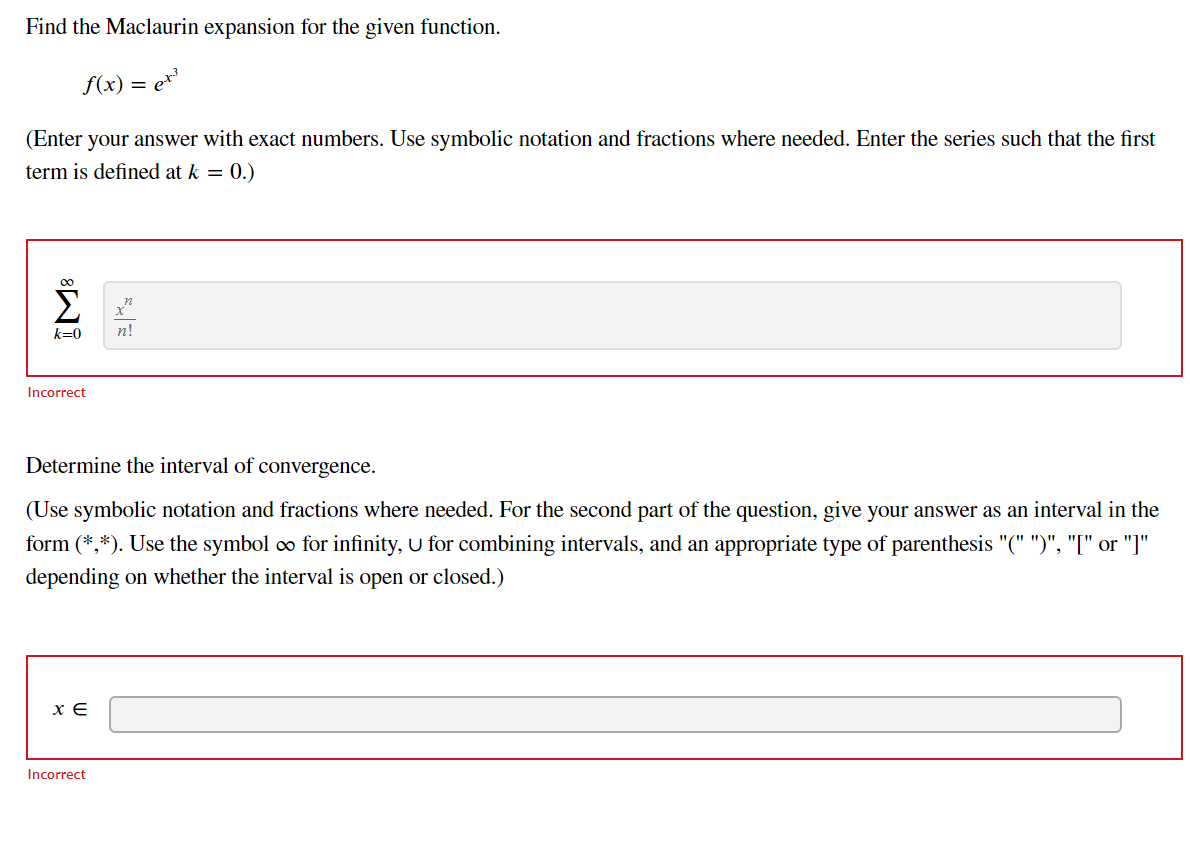Click the x ∈ symbol beside the interval field

tap(69, 709)
